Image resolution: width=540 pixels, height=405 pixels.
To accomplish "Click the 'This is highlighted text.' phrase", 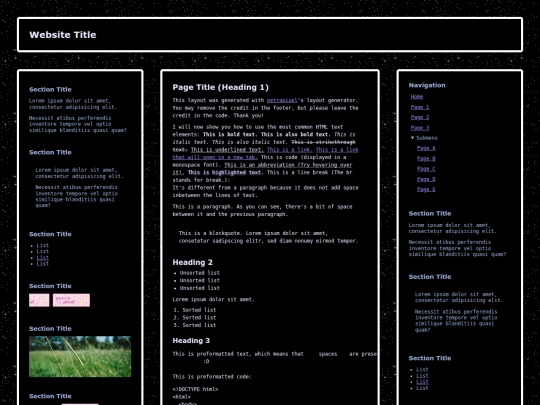I will coord(225,172).
